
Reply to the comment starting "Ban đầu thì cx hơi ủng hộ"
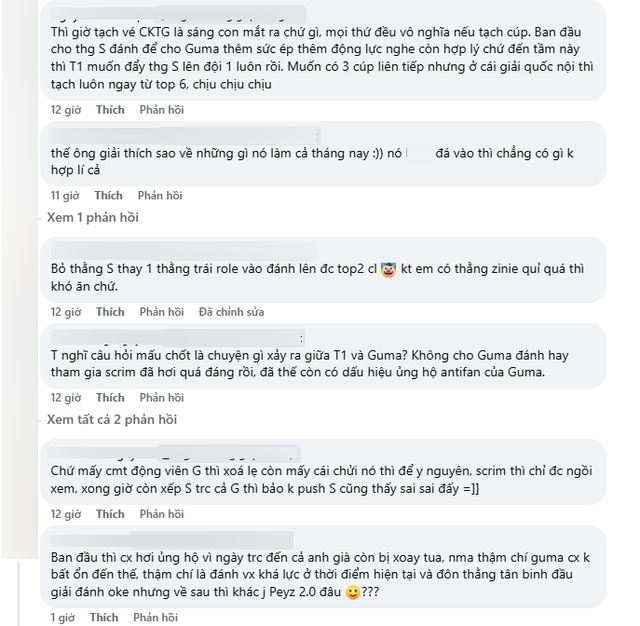(x=155, y=617)
